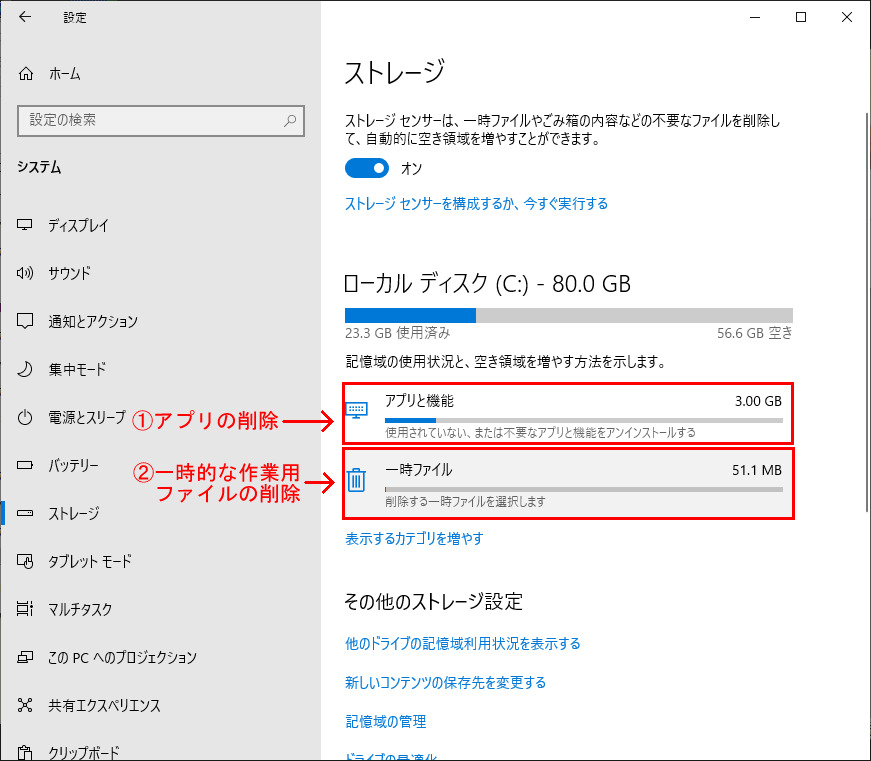Click the Local Disk C: usage bar
Screen dimensions: 871x761
tap(568, 315)
